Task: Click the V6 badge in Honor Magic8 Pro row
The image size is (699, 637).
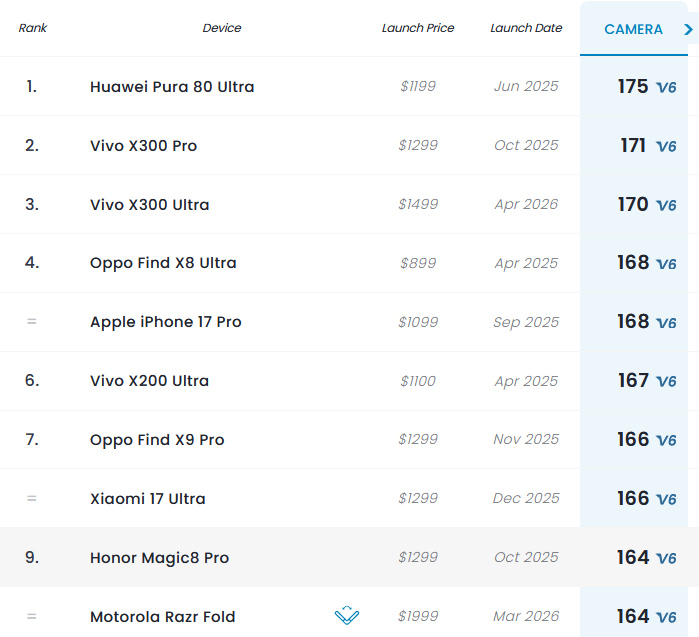Action: coord(666,558)
